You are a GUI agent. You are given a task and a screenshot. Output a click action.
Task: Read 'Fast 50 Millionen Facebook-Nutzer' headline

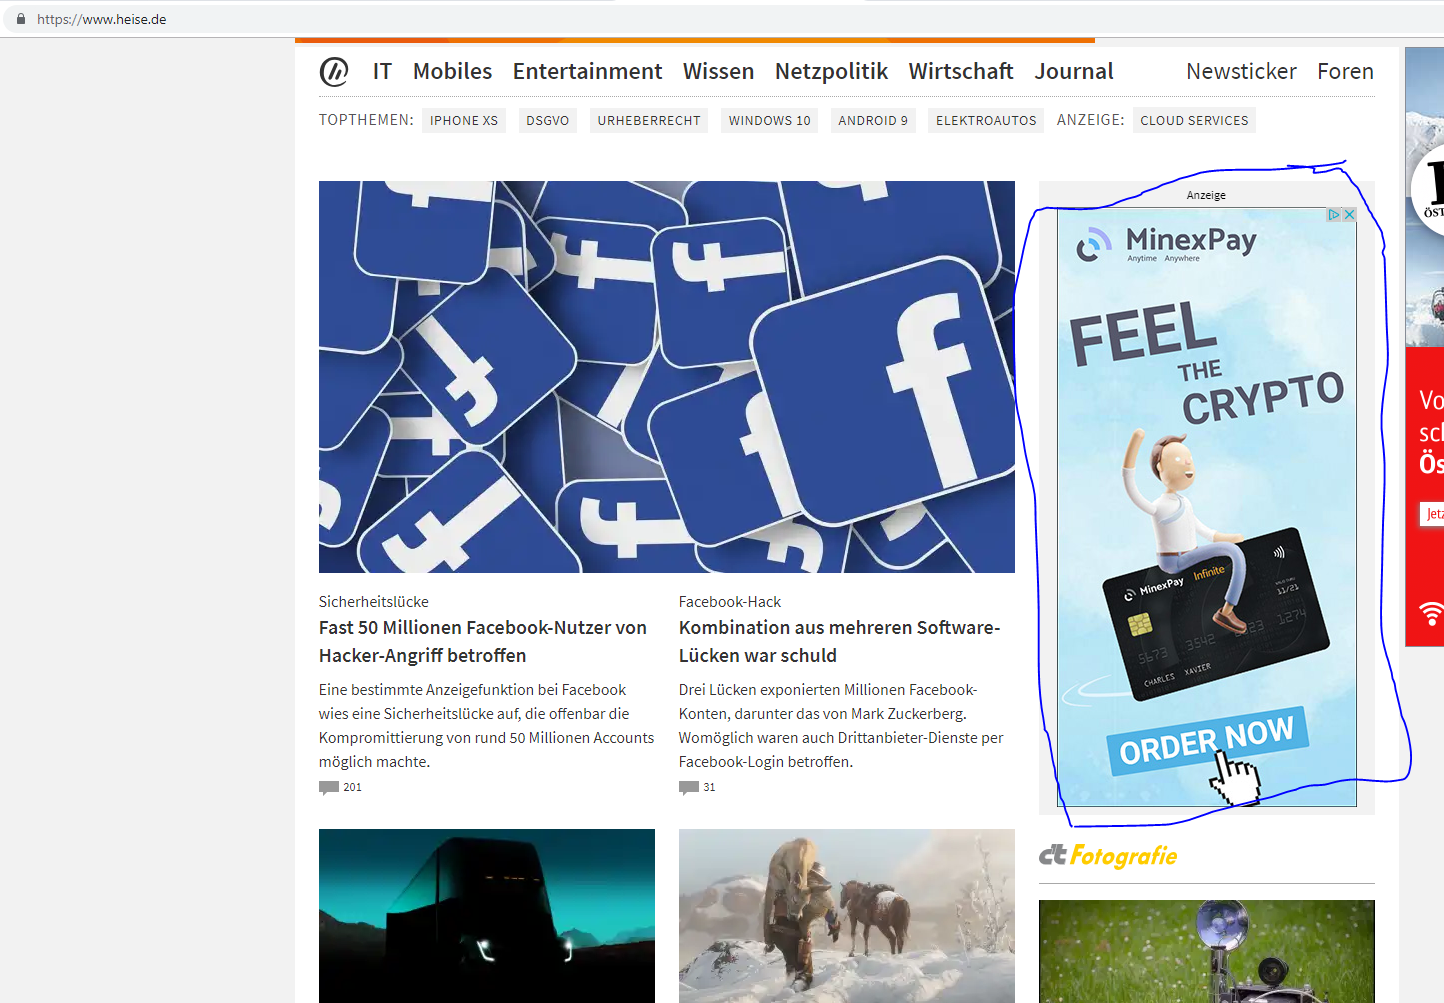tap(483, 641)
